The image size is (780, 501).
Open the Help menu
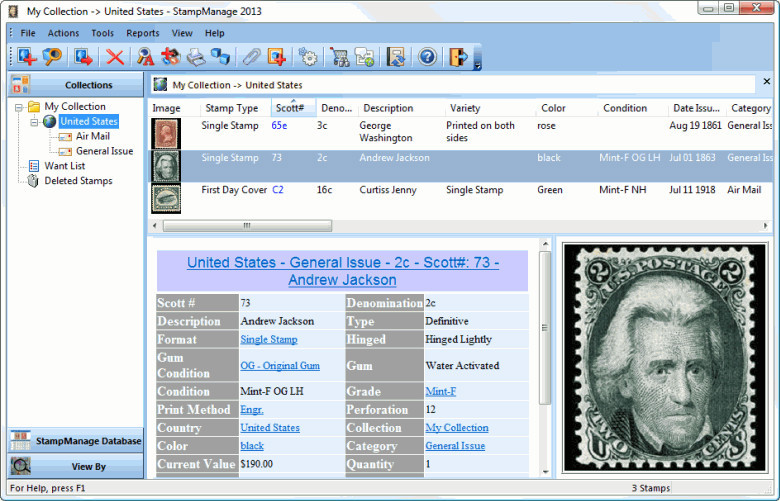click(214, 33)
